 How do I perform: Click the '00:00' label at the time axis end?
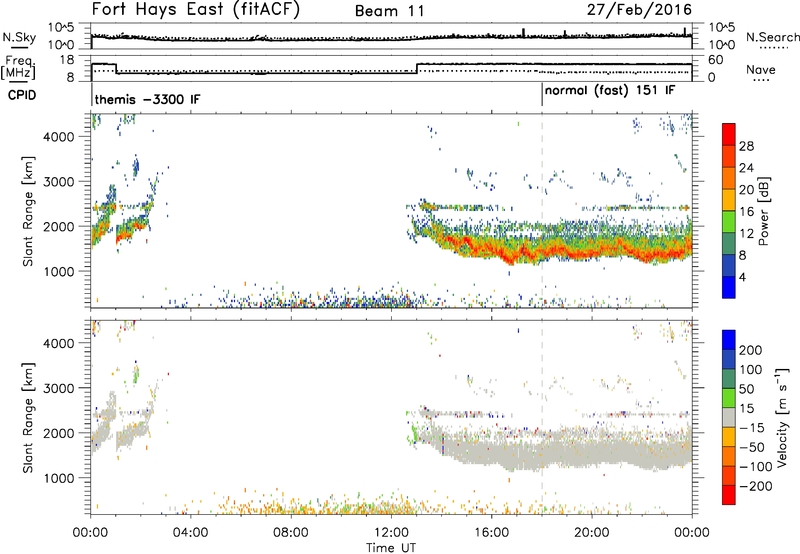tap(691, 533)
